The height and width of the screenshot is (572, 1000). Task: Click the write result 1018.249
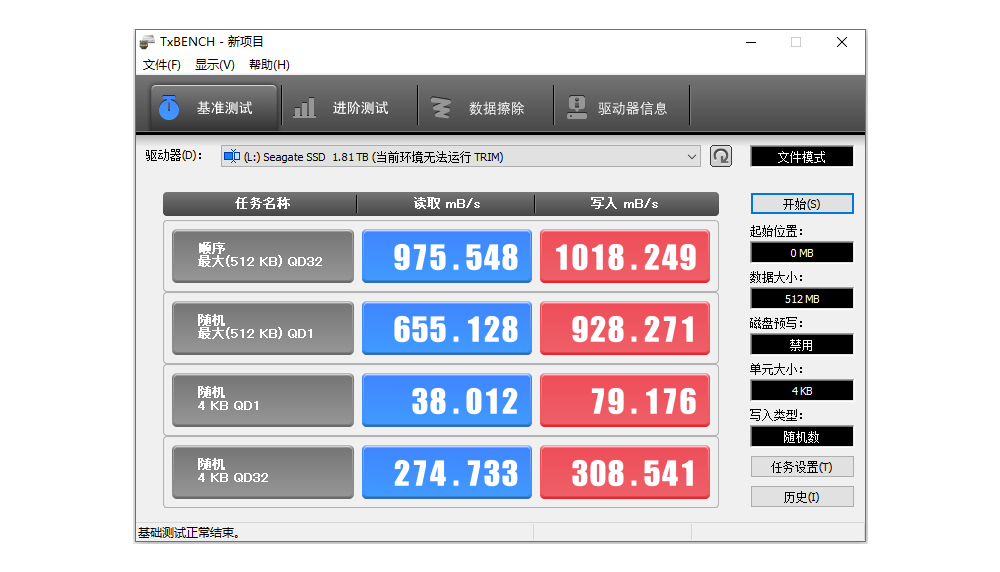coord(625,256)
